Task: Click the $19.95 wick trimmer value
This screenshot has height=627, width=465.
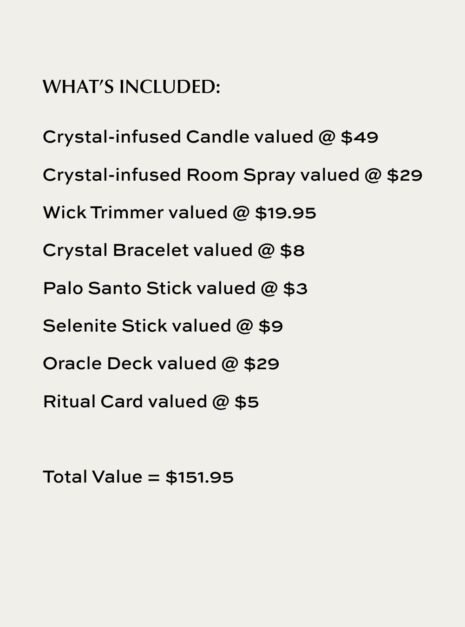Action: tap(285, 213)
